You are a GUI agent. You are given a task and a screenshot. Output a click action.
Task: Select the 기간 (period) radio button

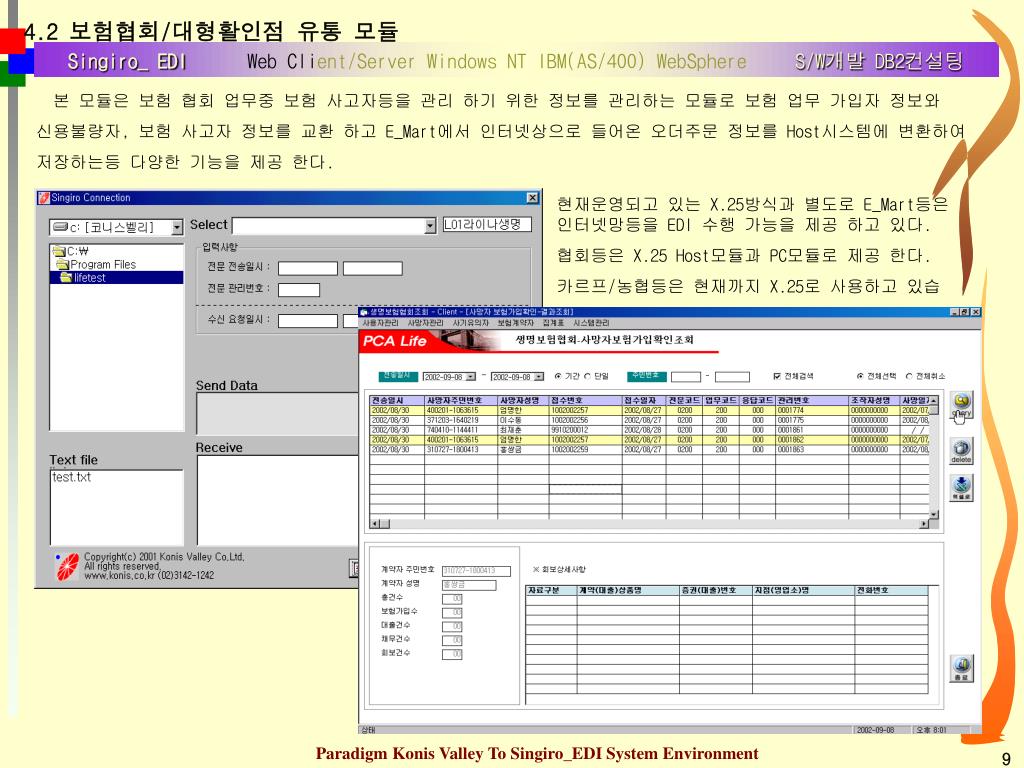[x=558, y=376]
